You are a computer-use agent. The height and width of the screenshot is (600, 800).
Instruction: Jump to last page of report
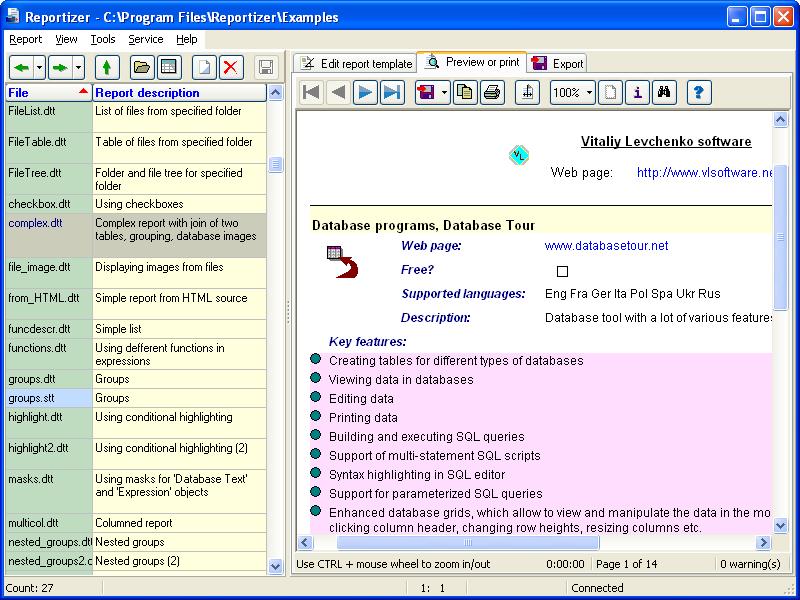tap(392, 93)
